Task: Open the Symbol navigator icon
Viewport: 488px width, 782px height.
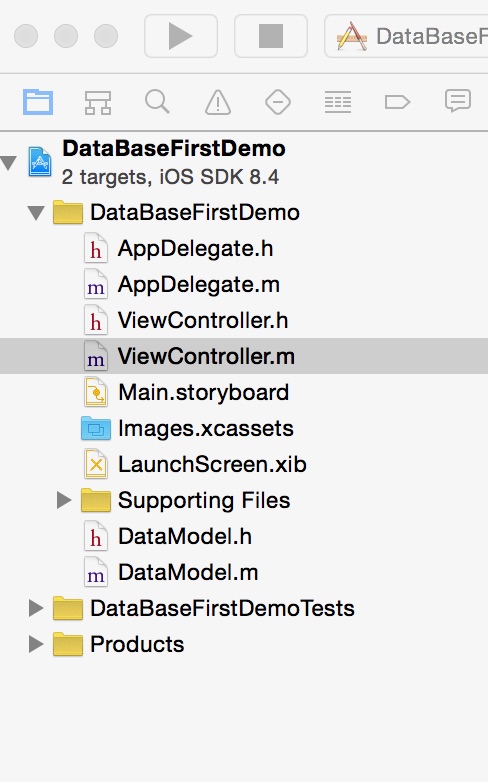Action: click(x=98, y=102)
